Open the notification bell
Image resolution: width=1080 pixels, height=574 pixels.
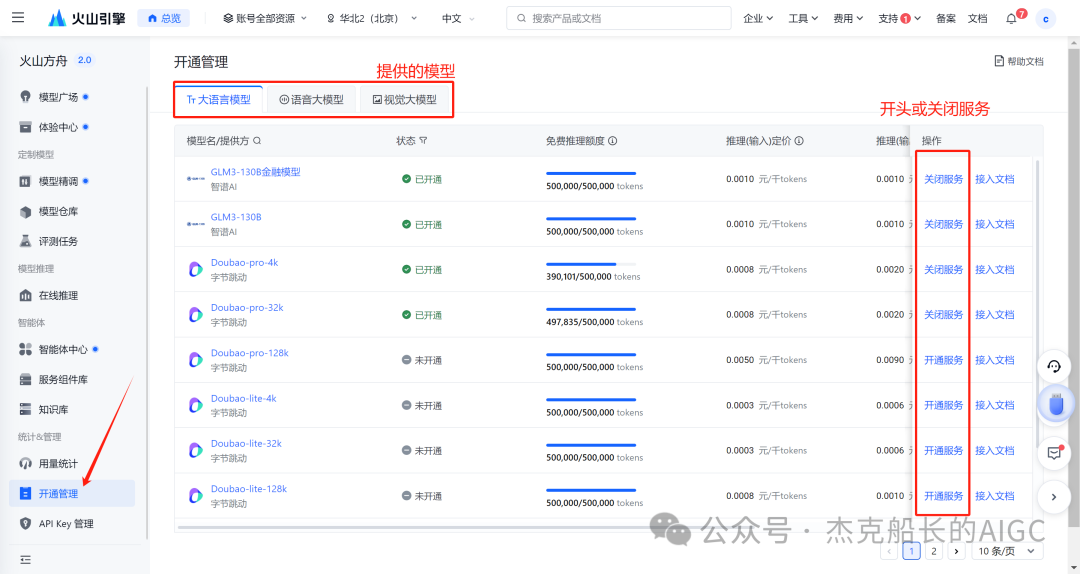point(1011,19)
